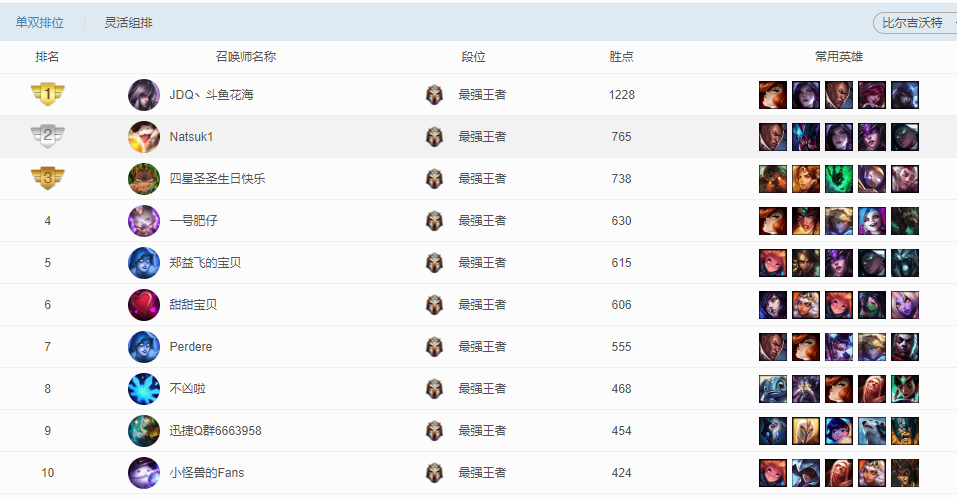Click avatar of 小怪兽的Fans
This screenshot has width=957, height=498.
tap(144, 473)
